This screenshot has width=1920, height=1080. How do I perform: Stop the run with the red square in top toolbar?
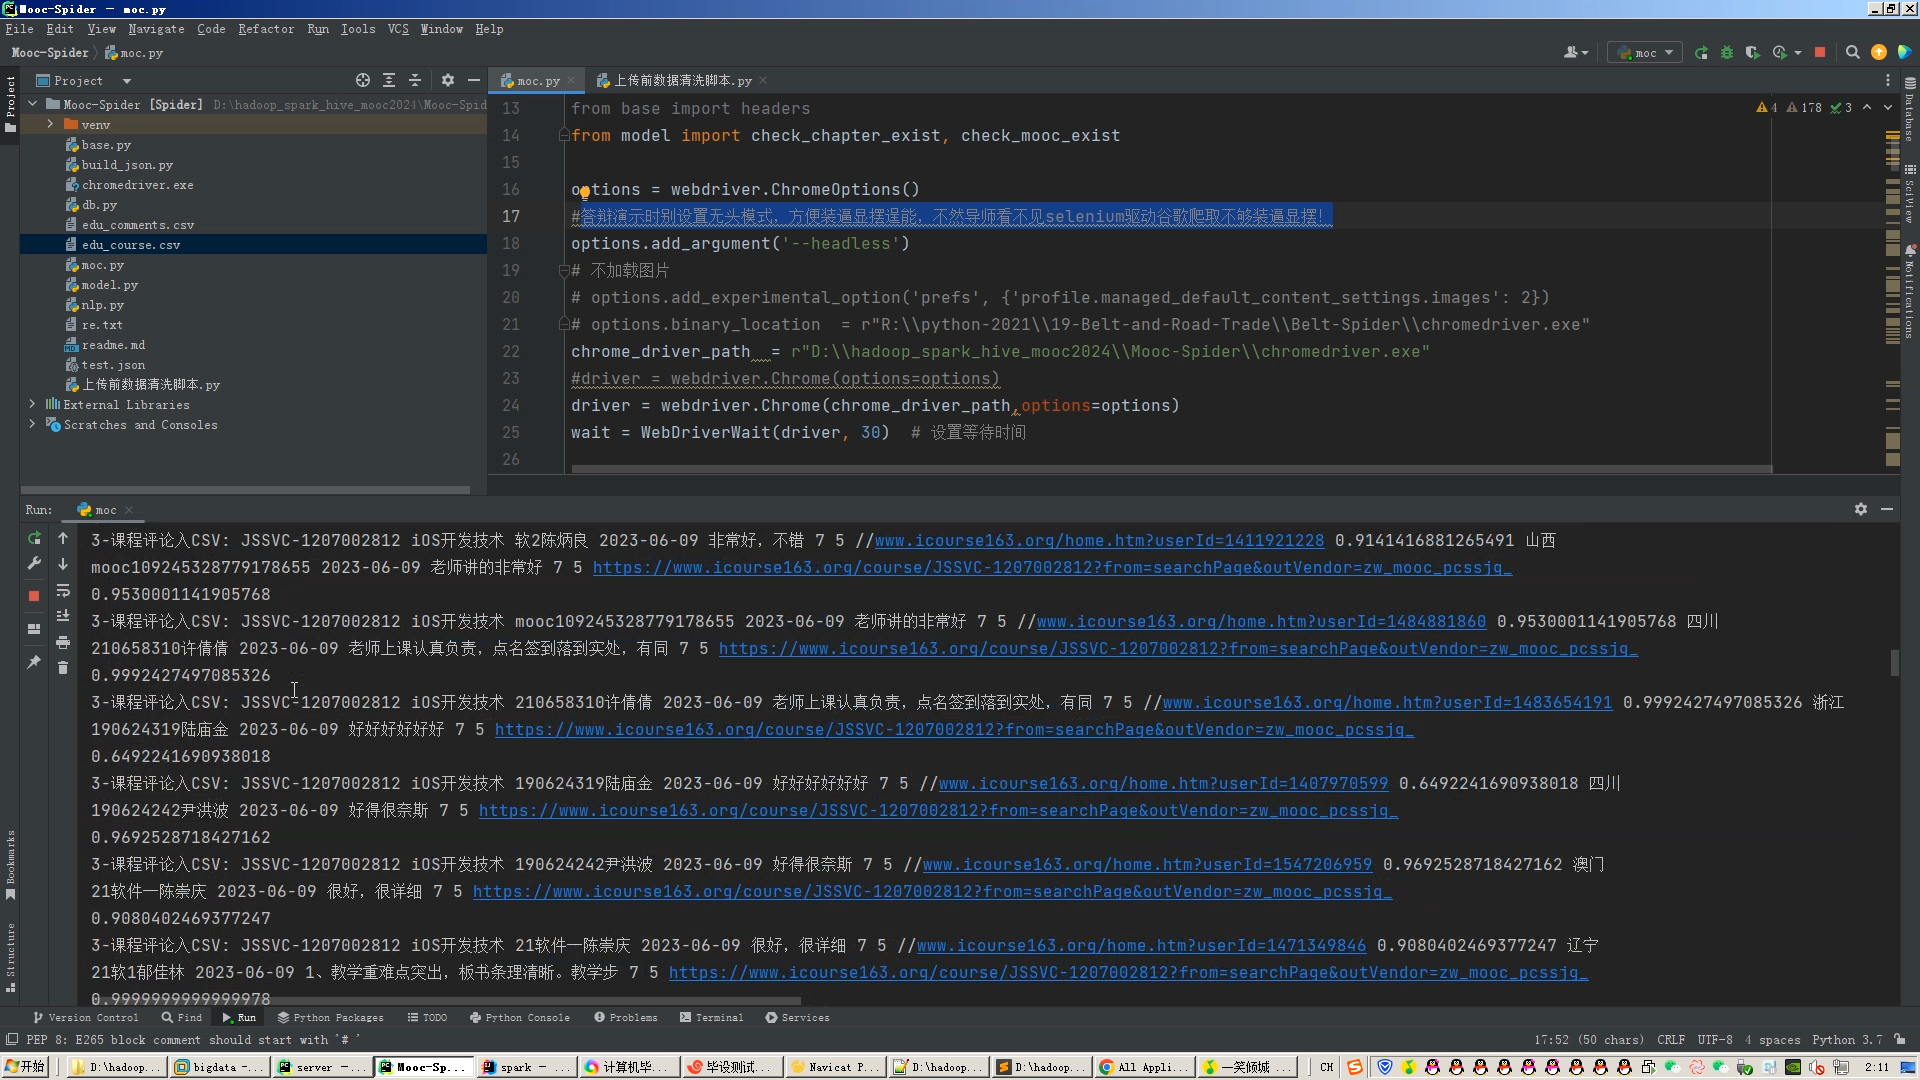click(x=1820, y=53)
